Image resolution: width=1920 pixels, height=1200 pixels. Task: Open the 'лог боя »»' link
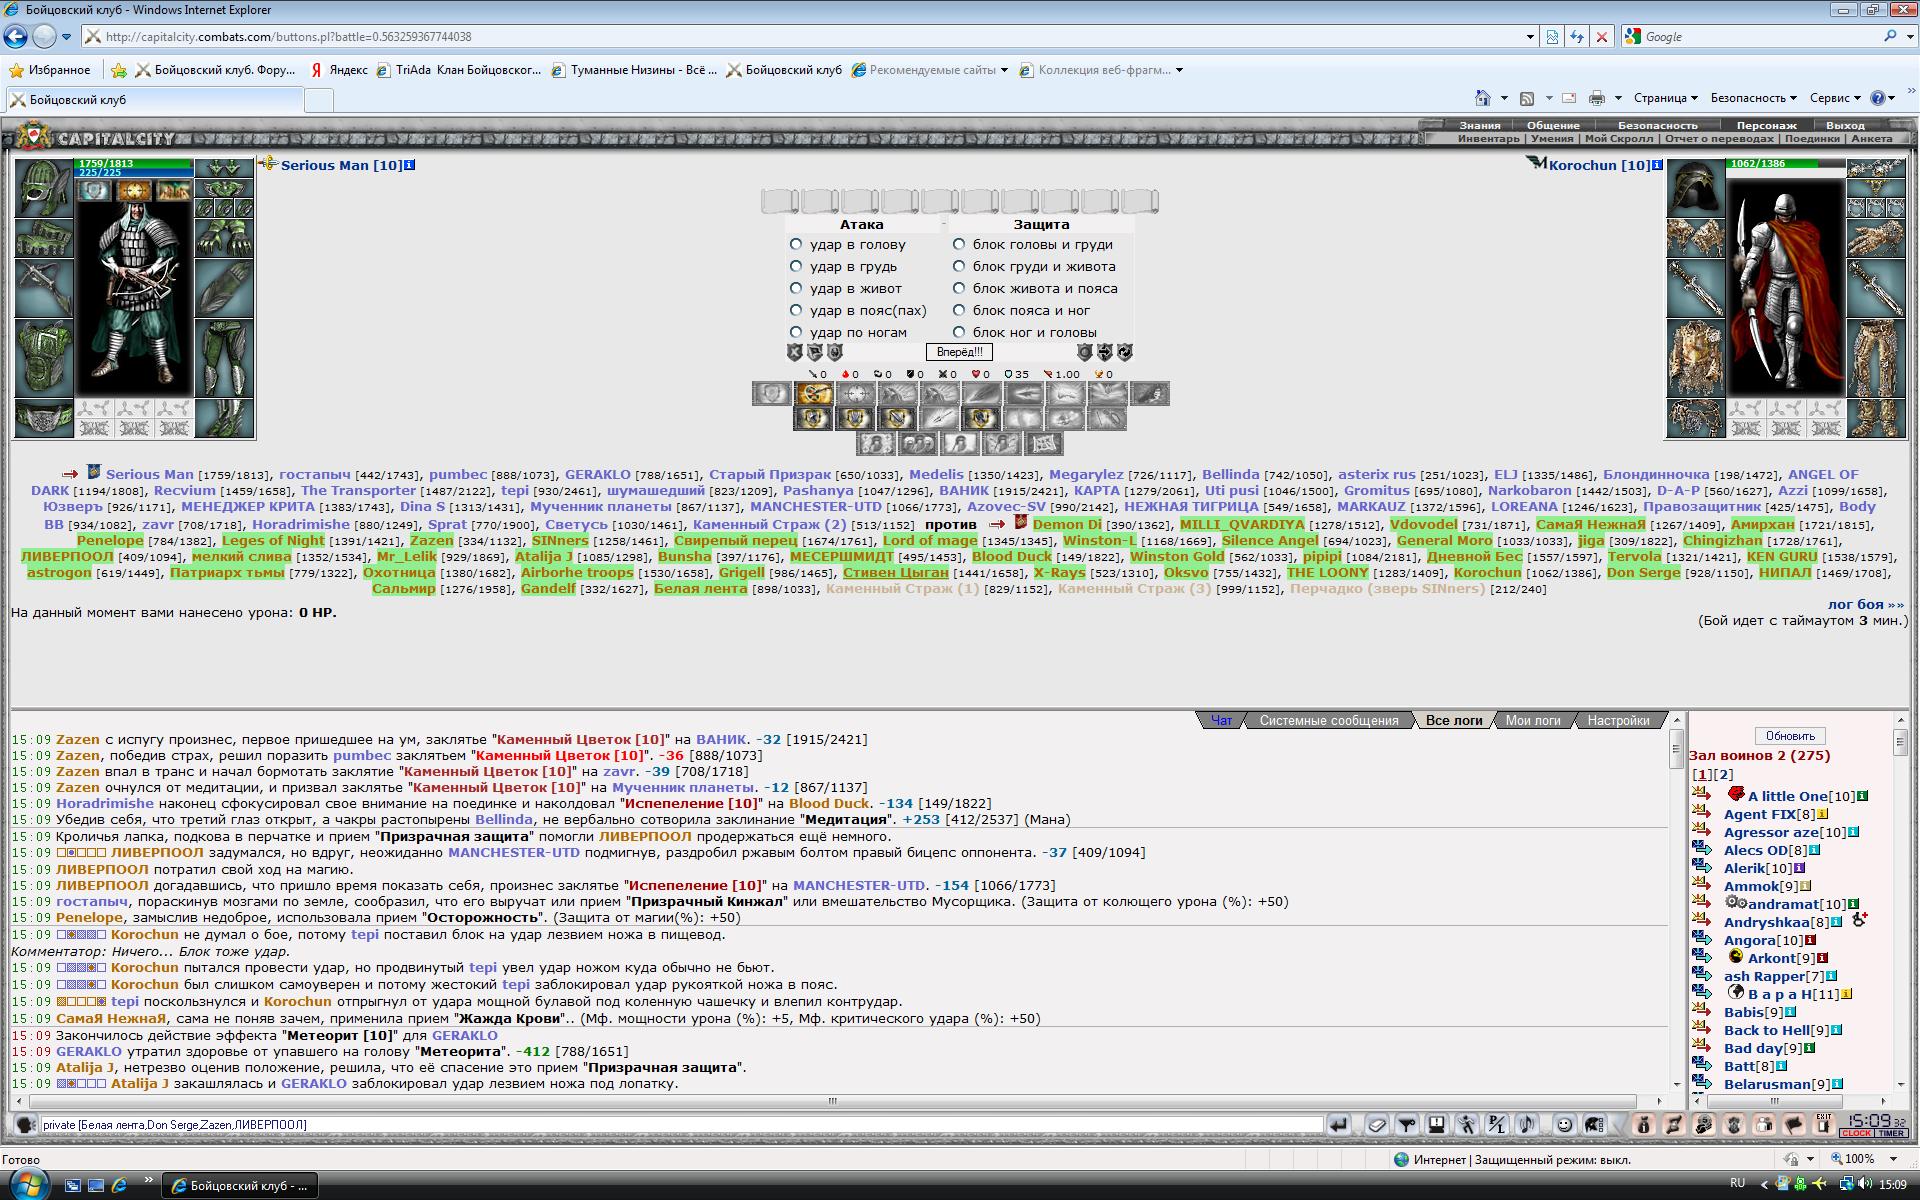(x=1866, y=604)
